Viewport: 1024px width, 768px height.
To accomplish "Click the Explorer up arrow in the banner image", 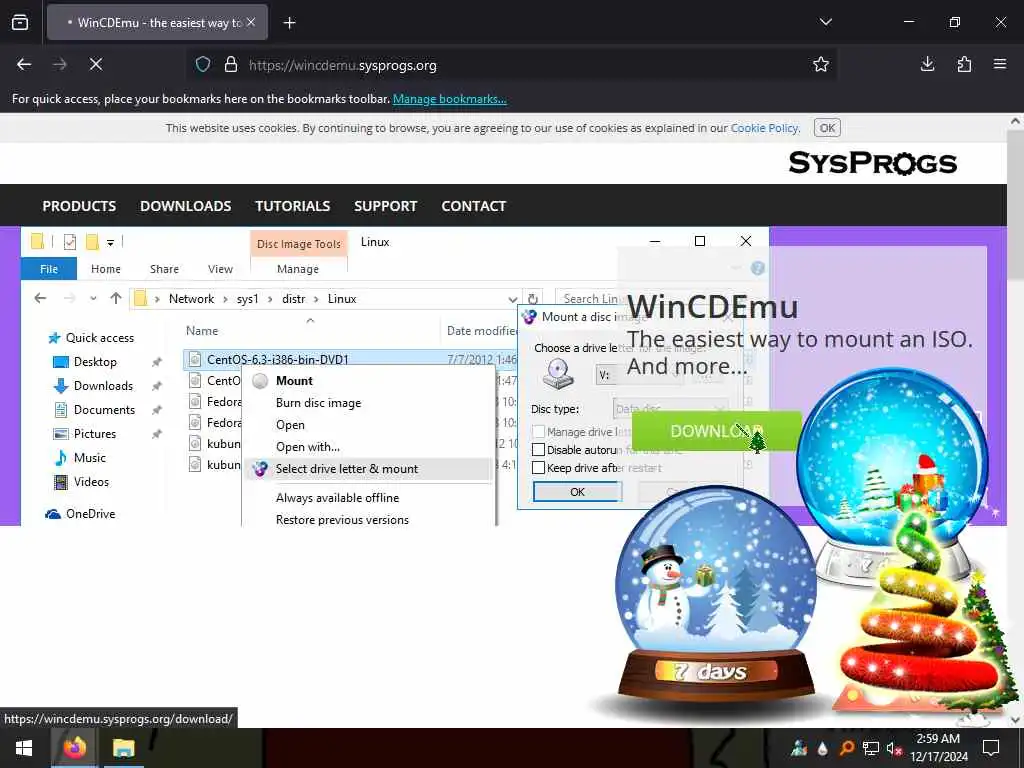I will click(x=116, y=298).
